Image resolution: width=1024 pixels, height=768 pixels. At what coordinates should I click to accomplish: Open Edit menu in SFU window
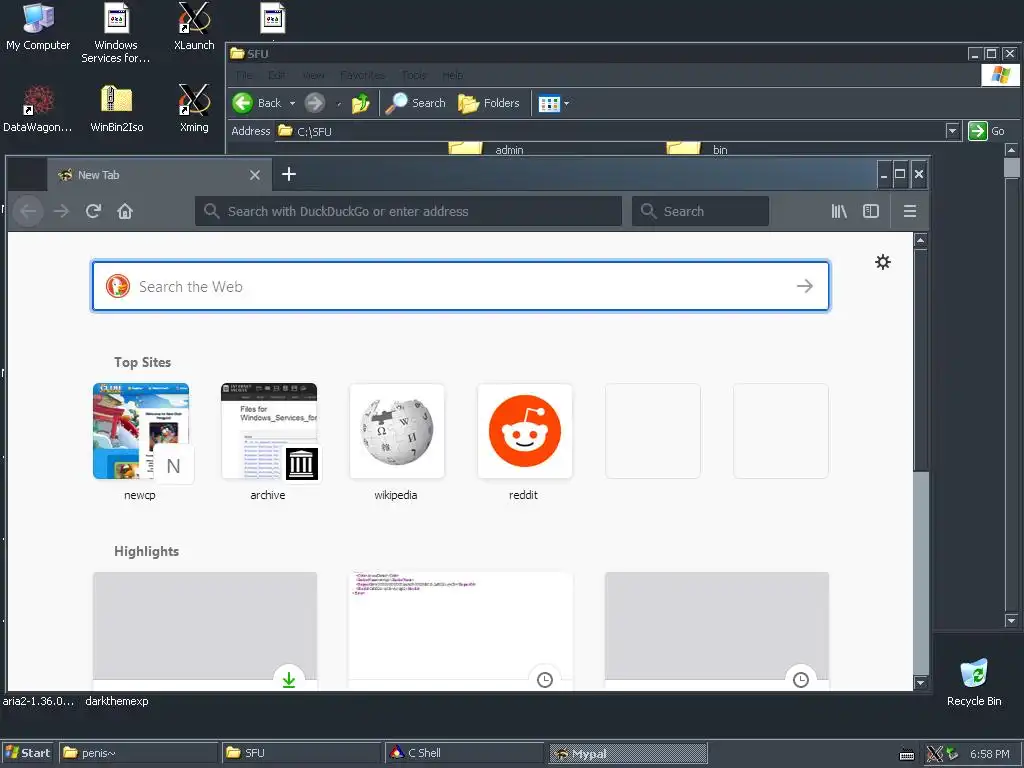coord(276,75)
